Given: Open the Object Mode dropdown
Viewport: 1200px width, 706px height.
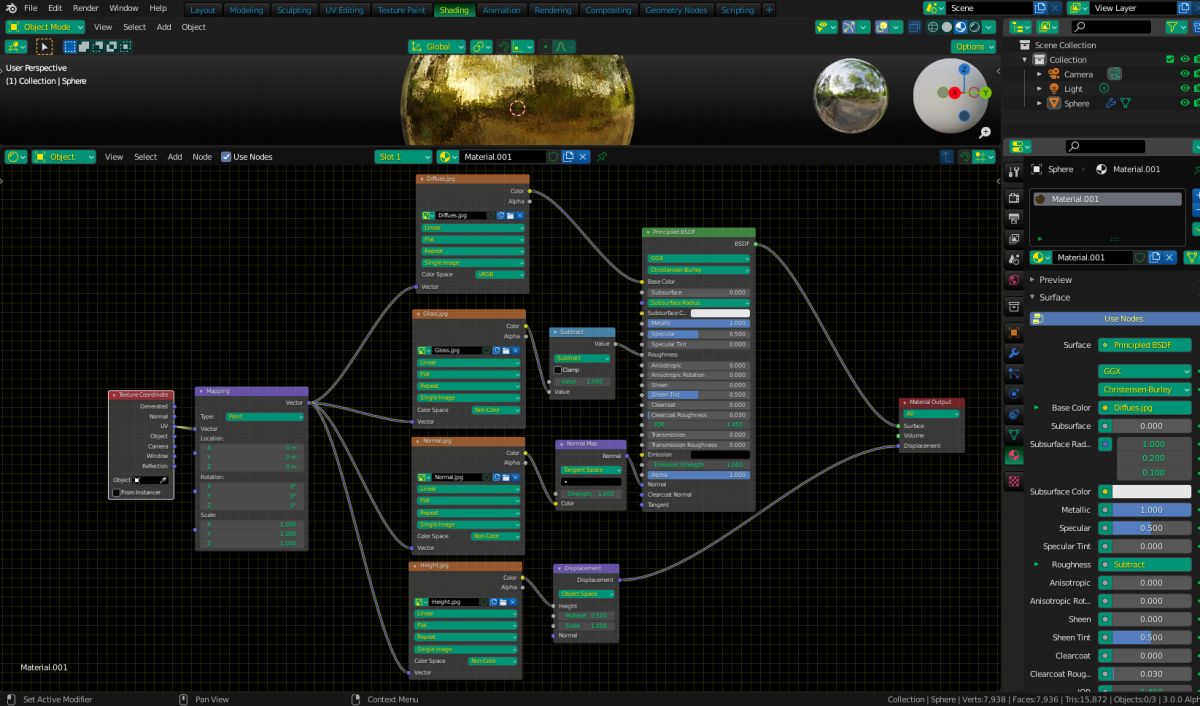Looking at the screenshot, I should pyautogui.click(x=46, y=27).
